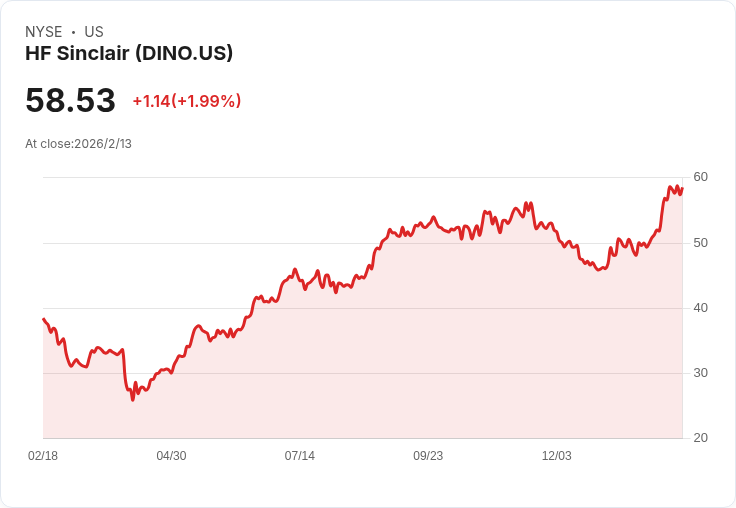Select the 30 price axis label

coord(700,373)
